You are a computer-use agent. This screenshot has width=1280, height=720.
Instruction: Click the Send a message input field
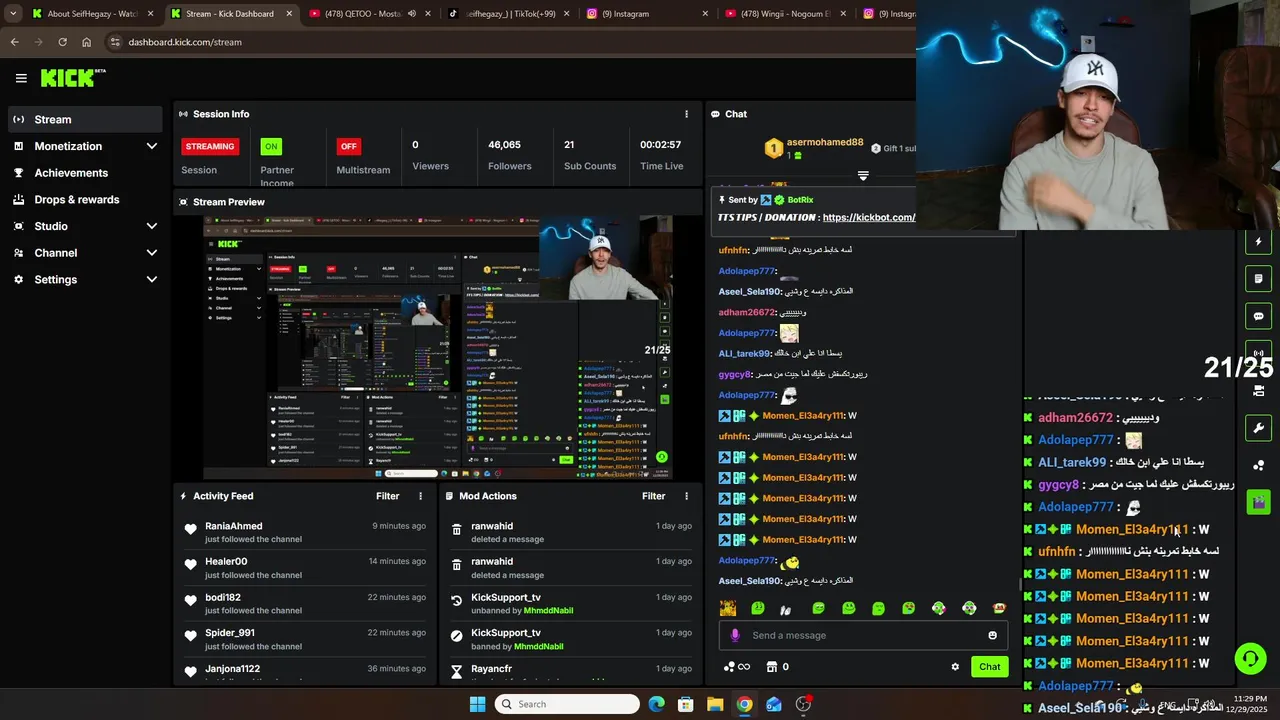pyautogui.click(x=863, y=635)
